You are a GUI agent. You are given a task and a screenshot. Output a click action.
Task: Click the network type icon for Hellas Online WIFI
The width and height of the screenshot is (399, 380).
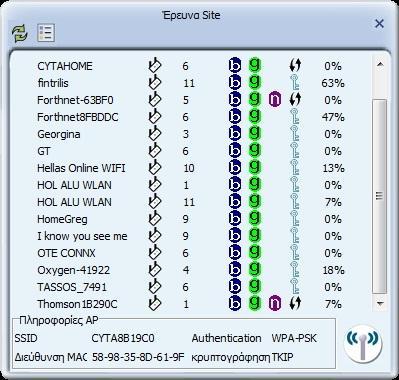154,167
